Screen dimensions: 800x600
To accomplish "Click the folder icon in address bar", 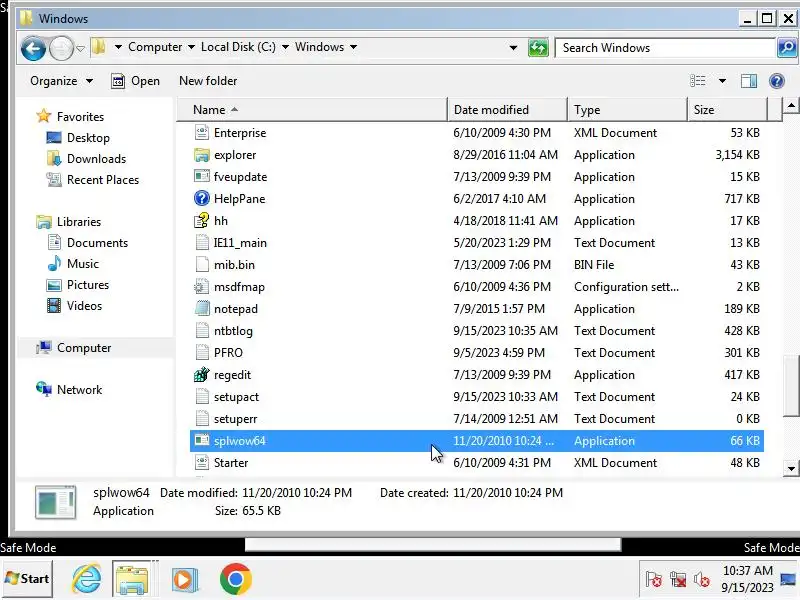I will [x=98, y=47].
